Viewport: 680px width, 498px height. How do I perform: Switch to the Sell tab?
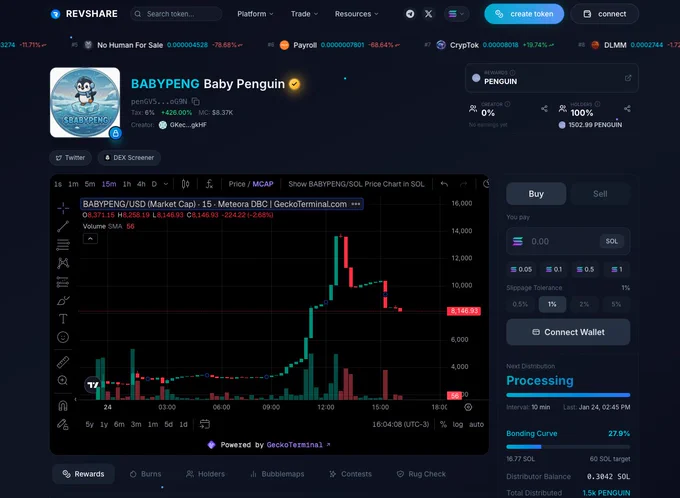tap(600, 194)
